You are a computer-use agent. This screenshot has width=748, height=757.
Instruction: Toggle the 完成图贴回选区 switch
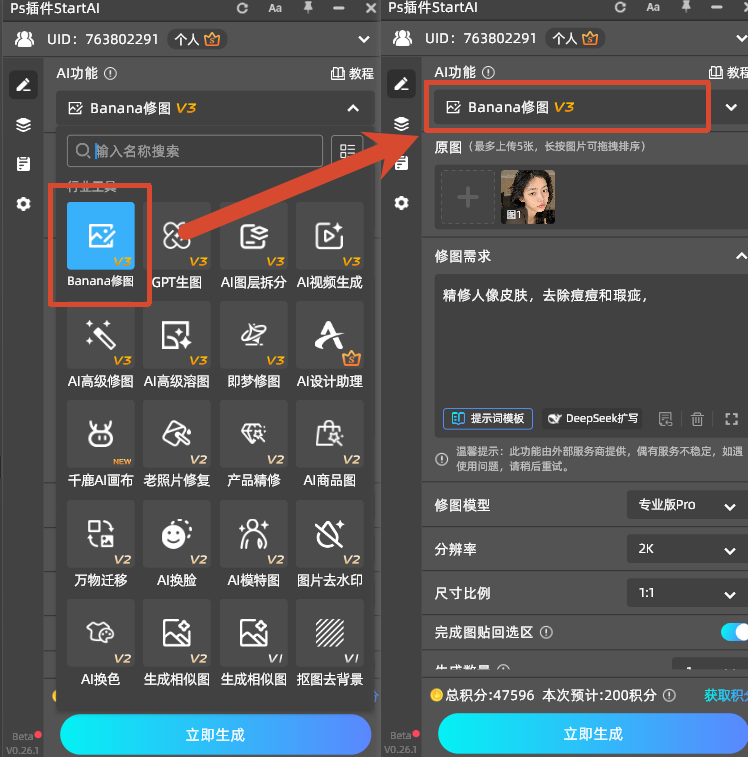tap(734, 632)
